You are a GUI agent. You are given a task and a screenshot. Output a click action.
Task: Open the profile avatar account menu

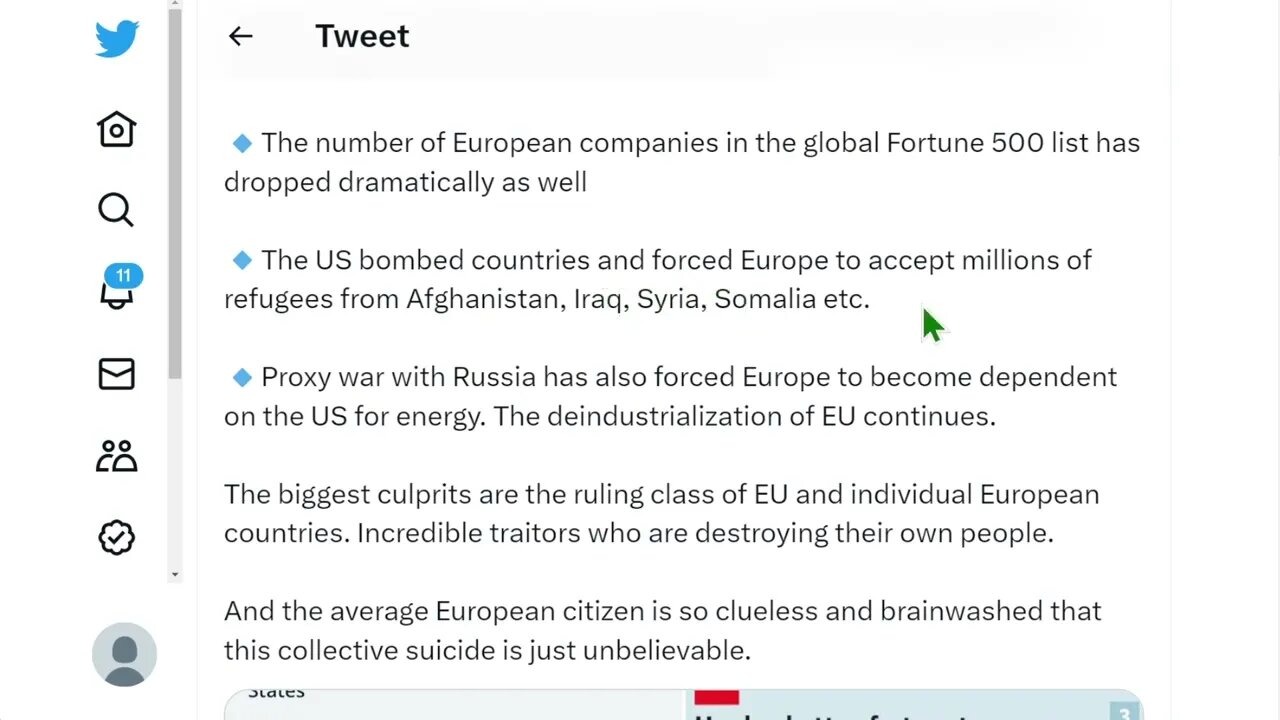tap(124, 654)
